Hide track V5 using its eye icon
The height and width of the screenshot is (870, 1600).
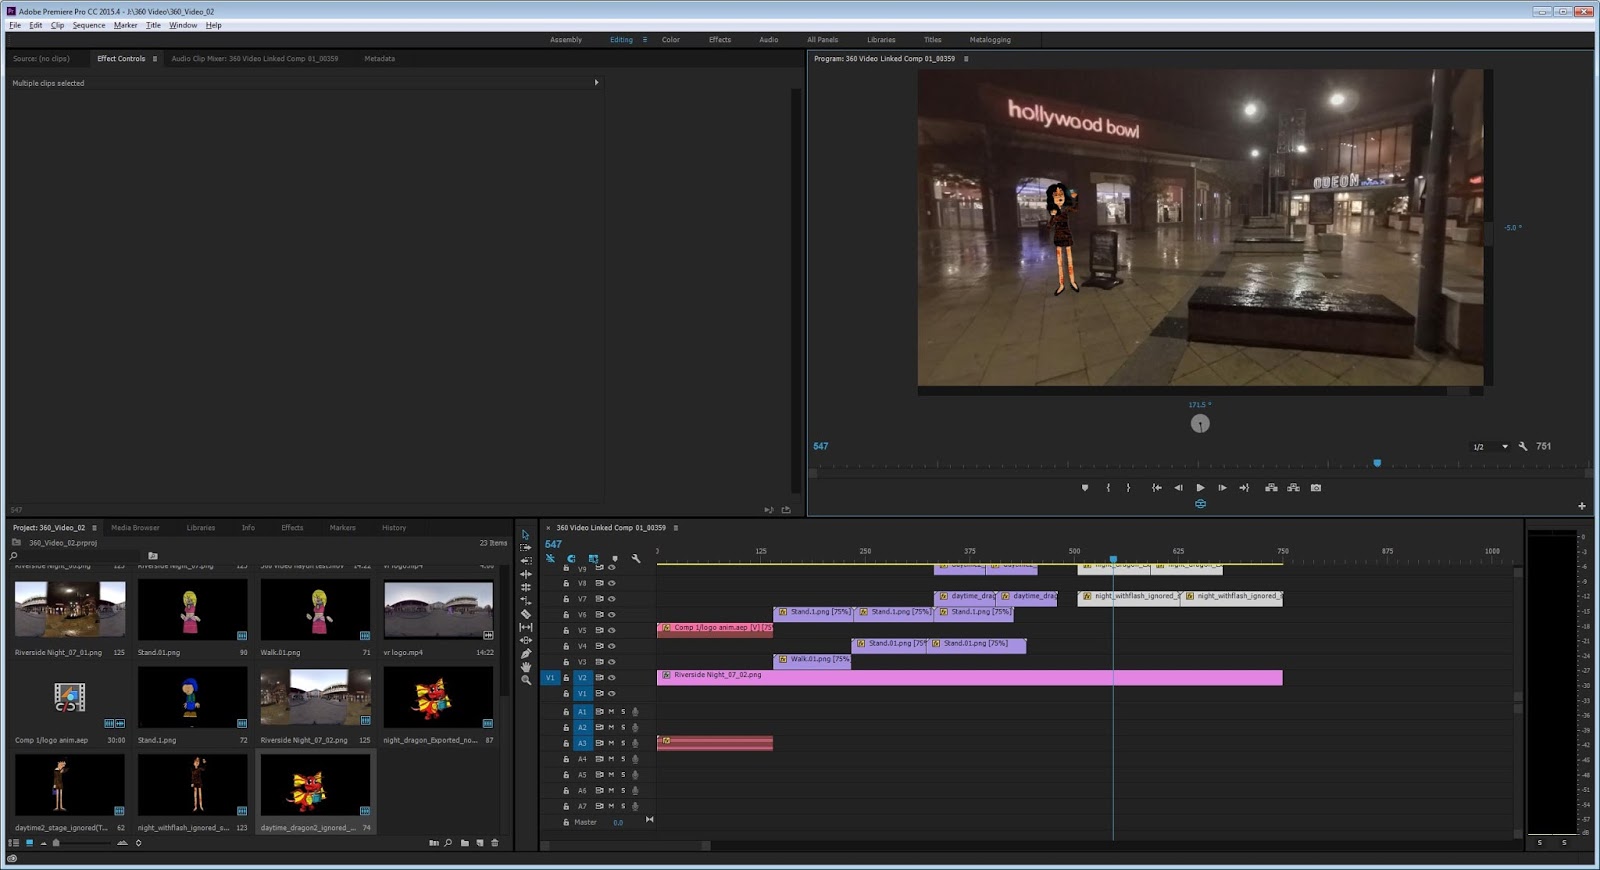[x=612, y=631]
